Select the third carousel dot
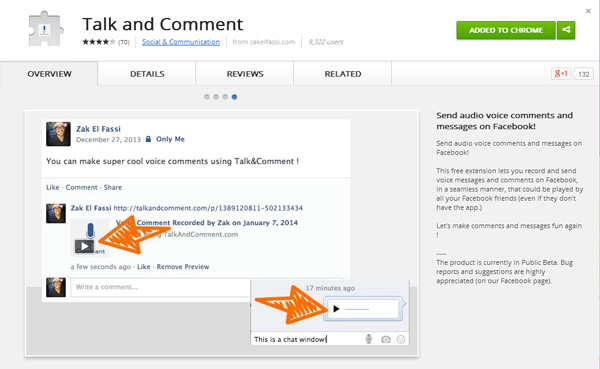The image size is (600, 369). (x=225, y=97)
